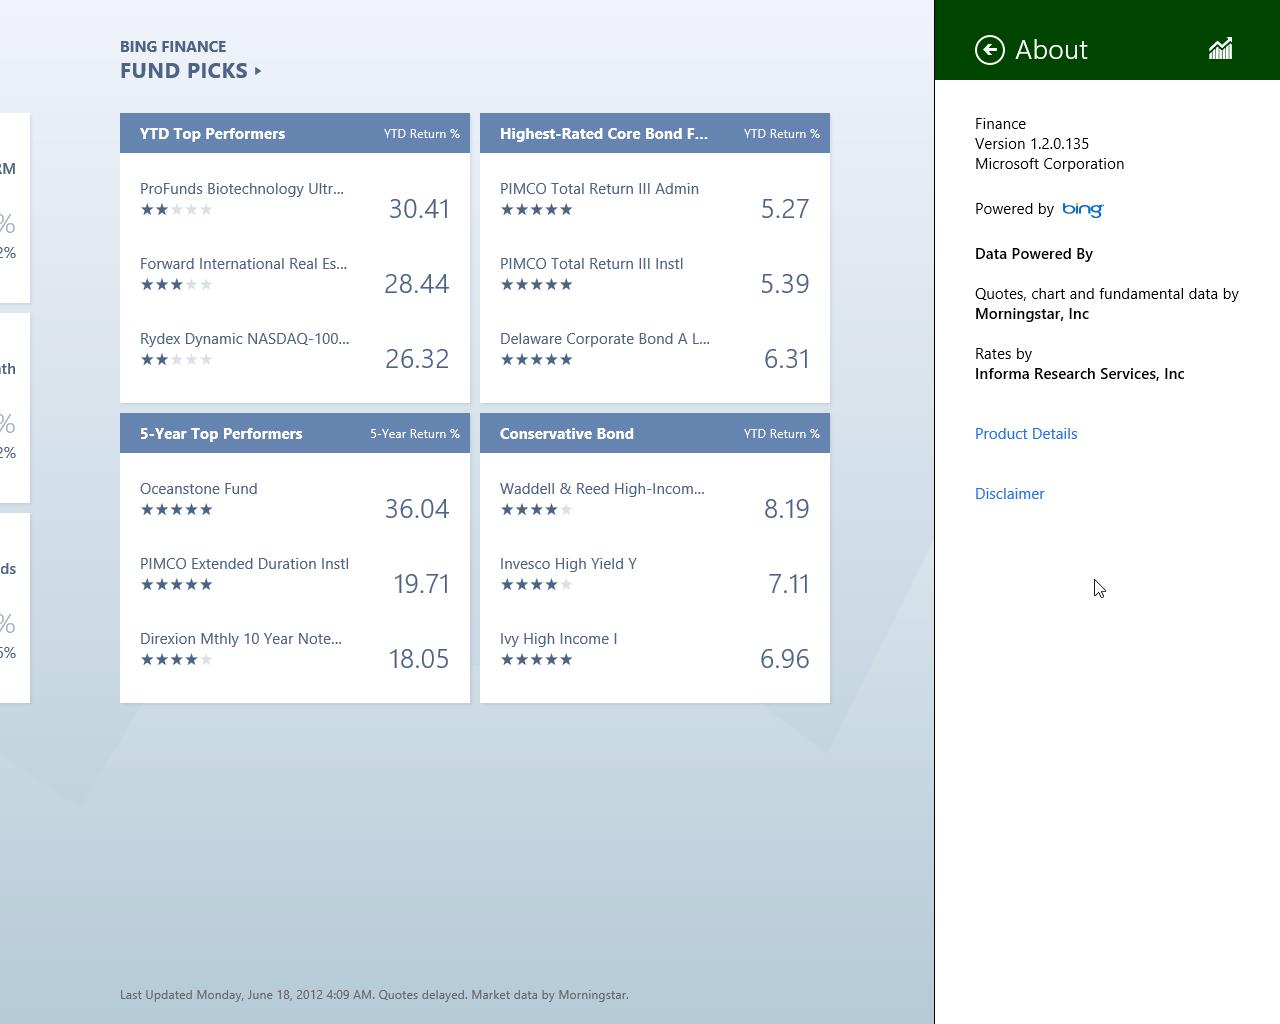The height and width of the screenshot is (1024, 1280).
Task: Click star rating under Delaware Corporate Bond
Action: (537, 360)
